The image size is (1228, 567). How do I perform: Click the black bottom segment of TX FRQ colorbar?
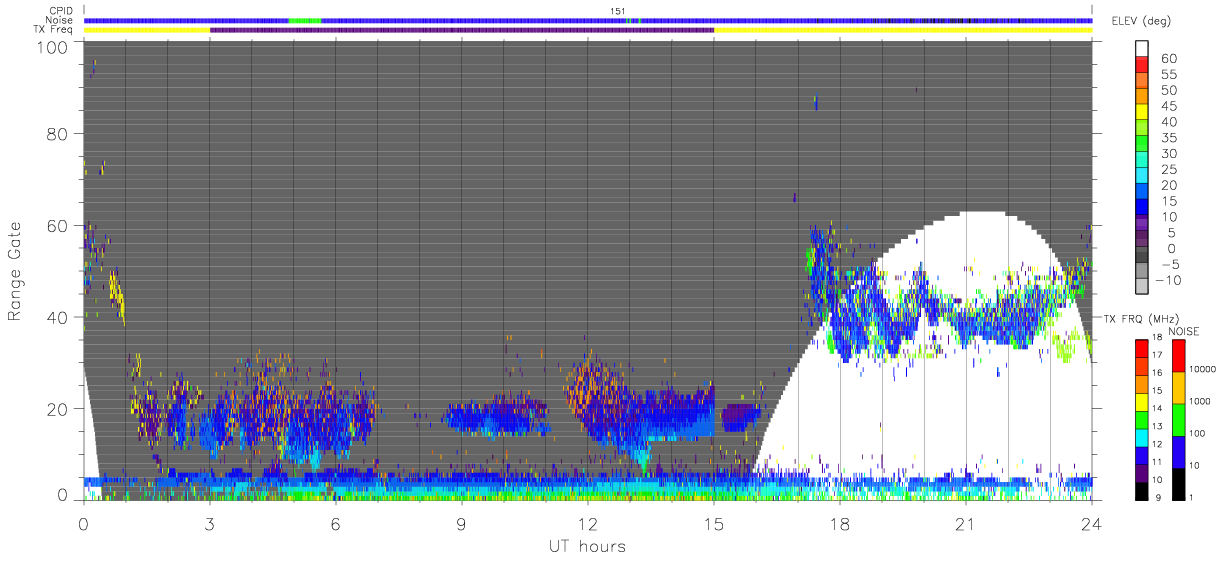(1141, 489)
